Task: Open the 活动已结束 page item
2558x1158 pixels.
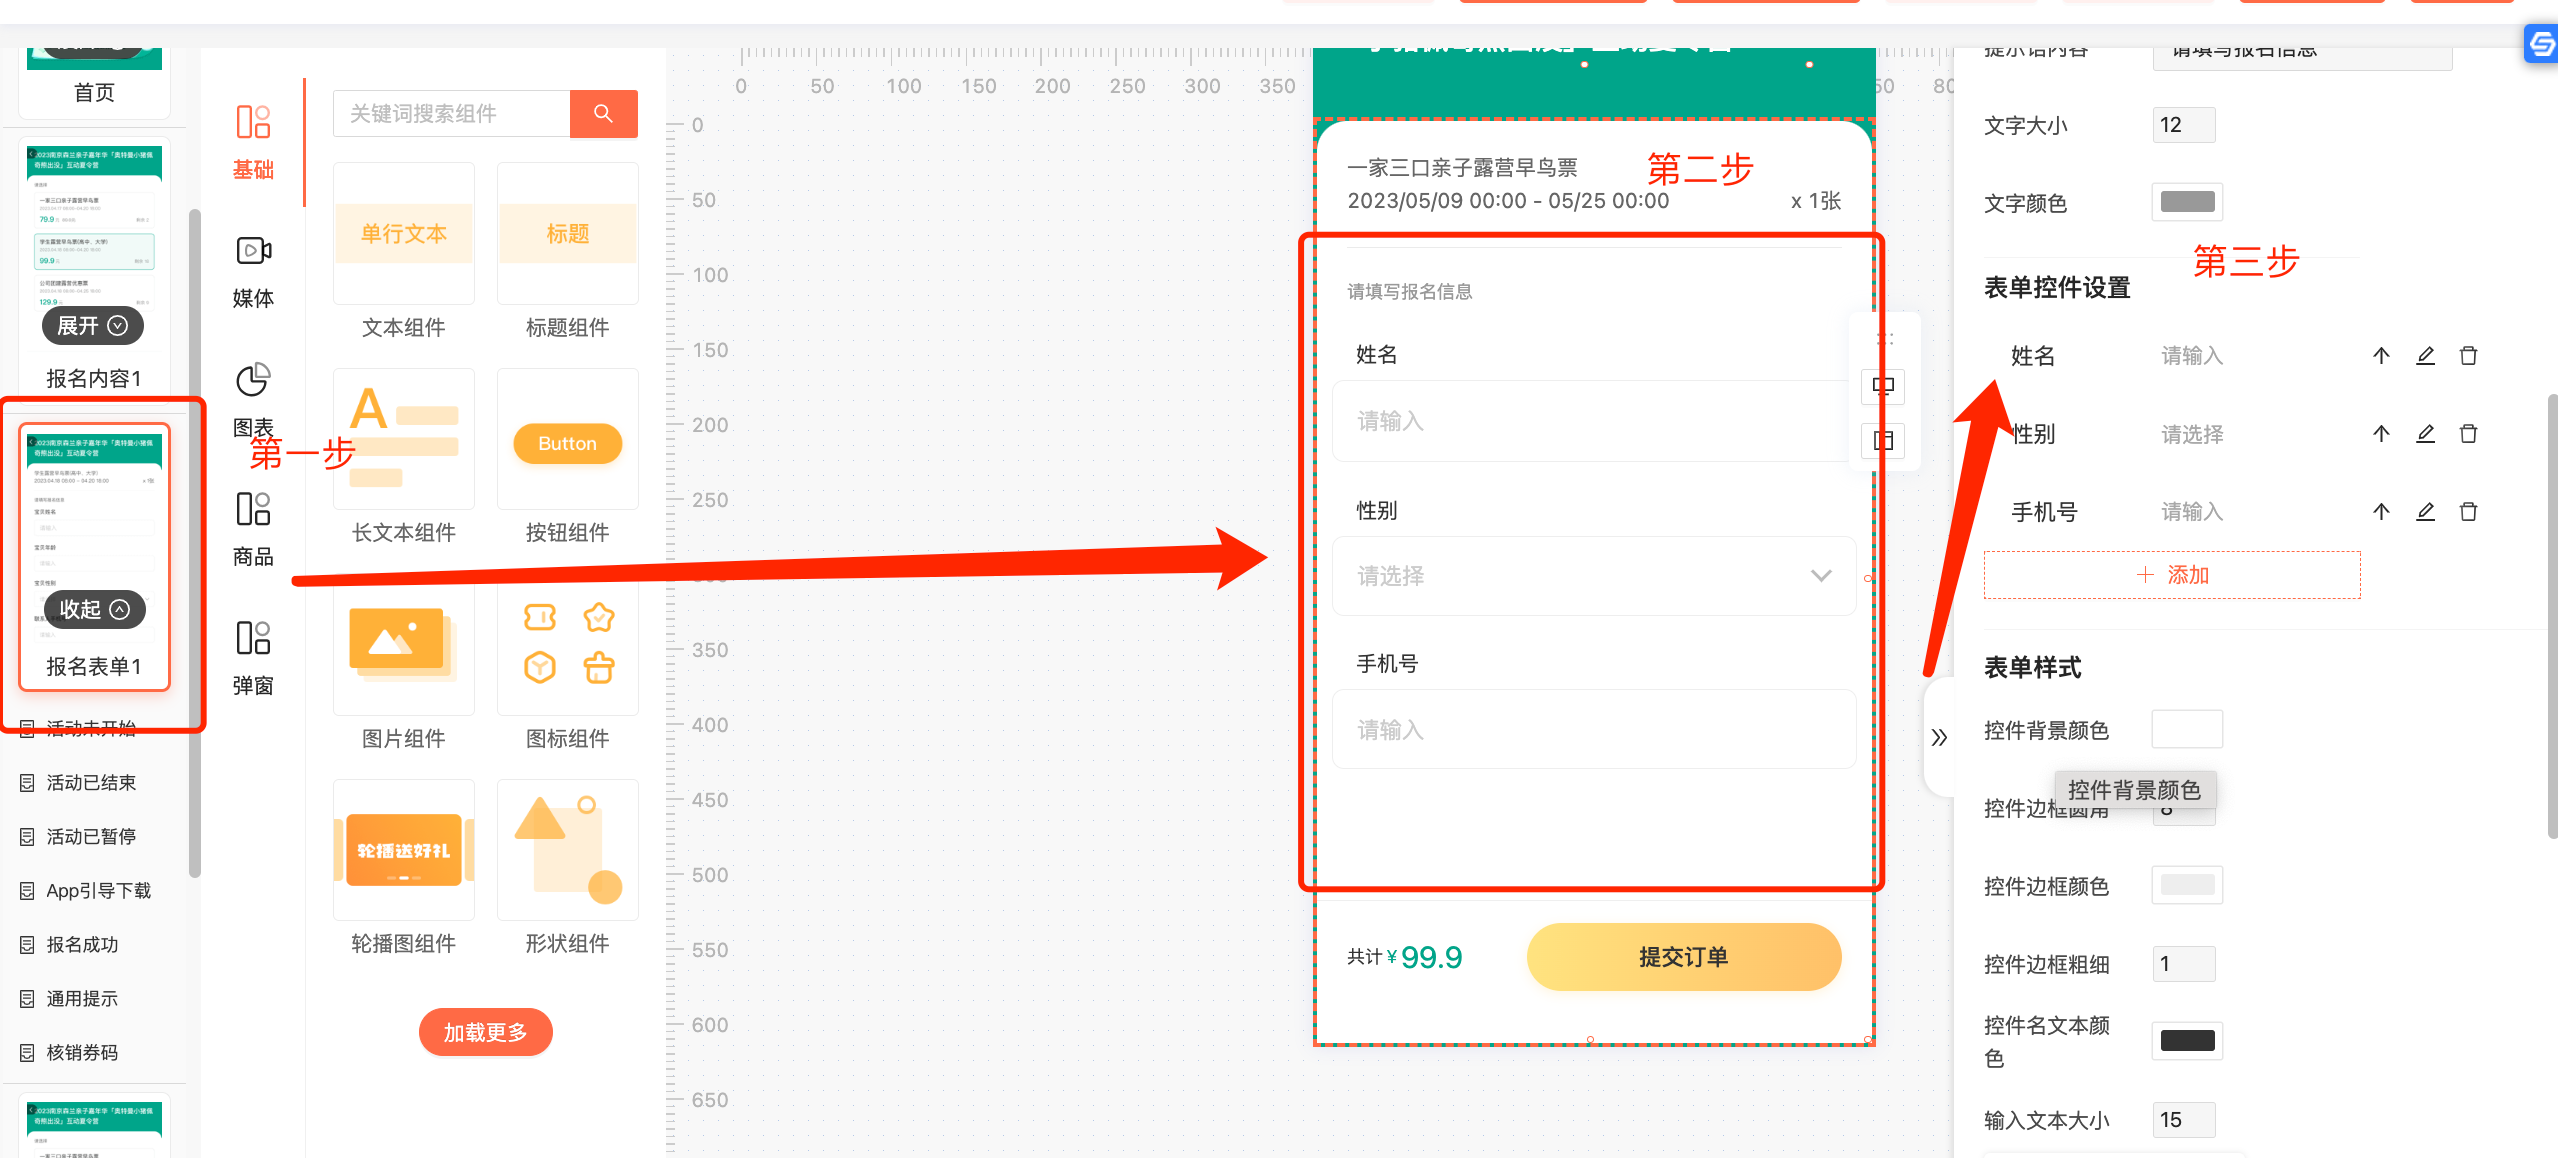Action: pyautogui.click(x=90, y=783)
